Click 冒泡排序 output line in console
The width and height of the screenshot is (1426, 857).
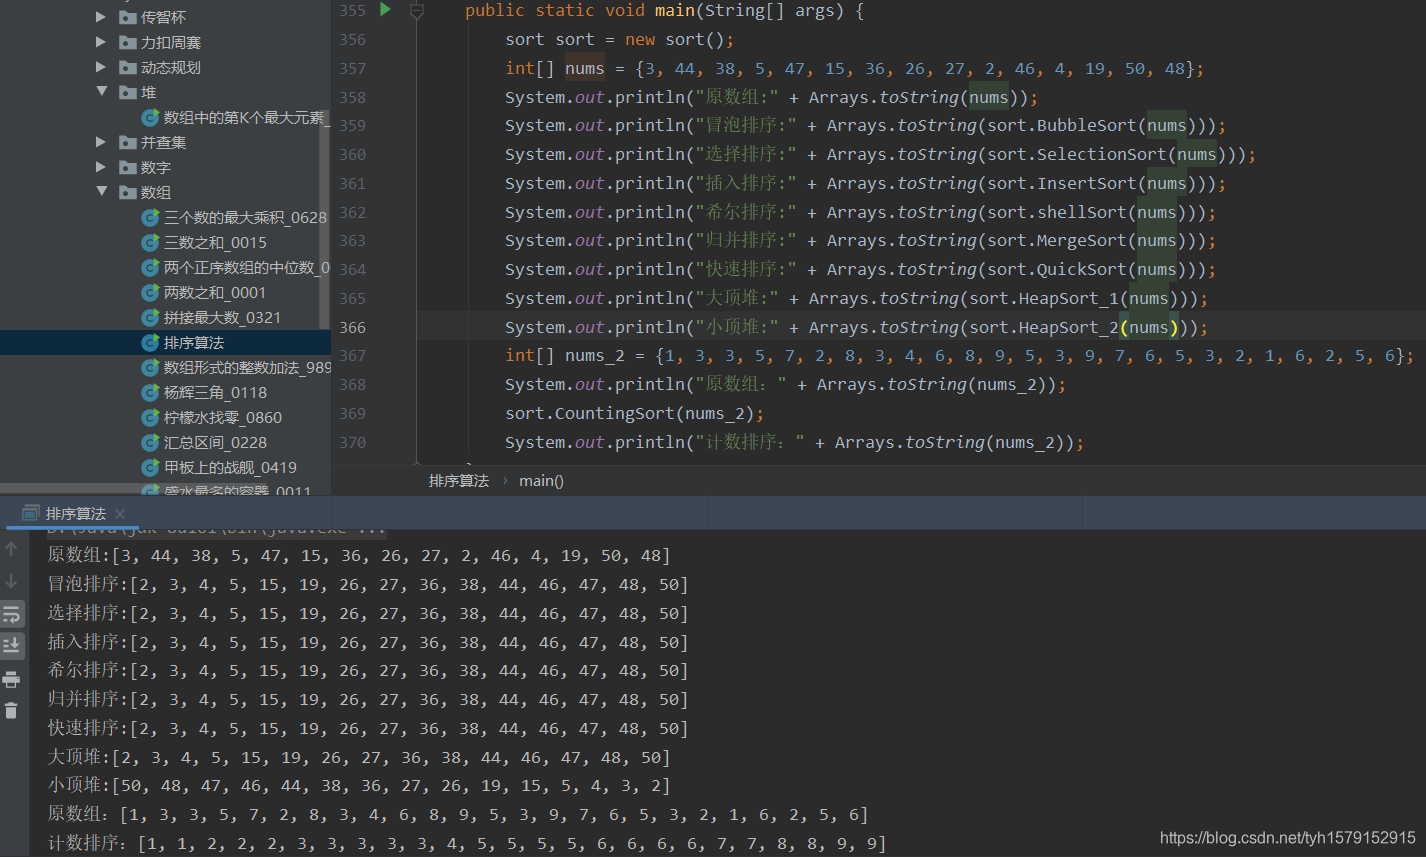click(x=368, y=585)
